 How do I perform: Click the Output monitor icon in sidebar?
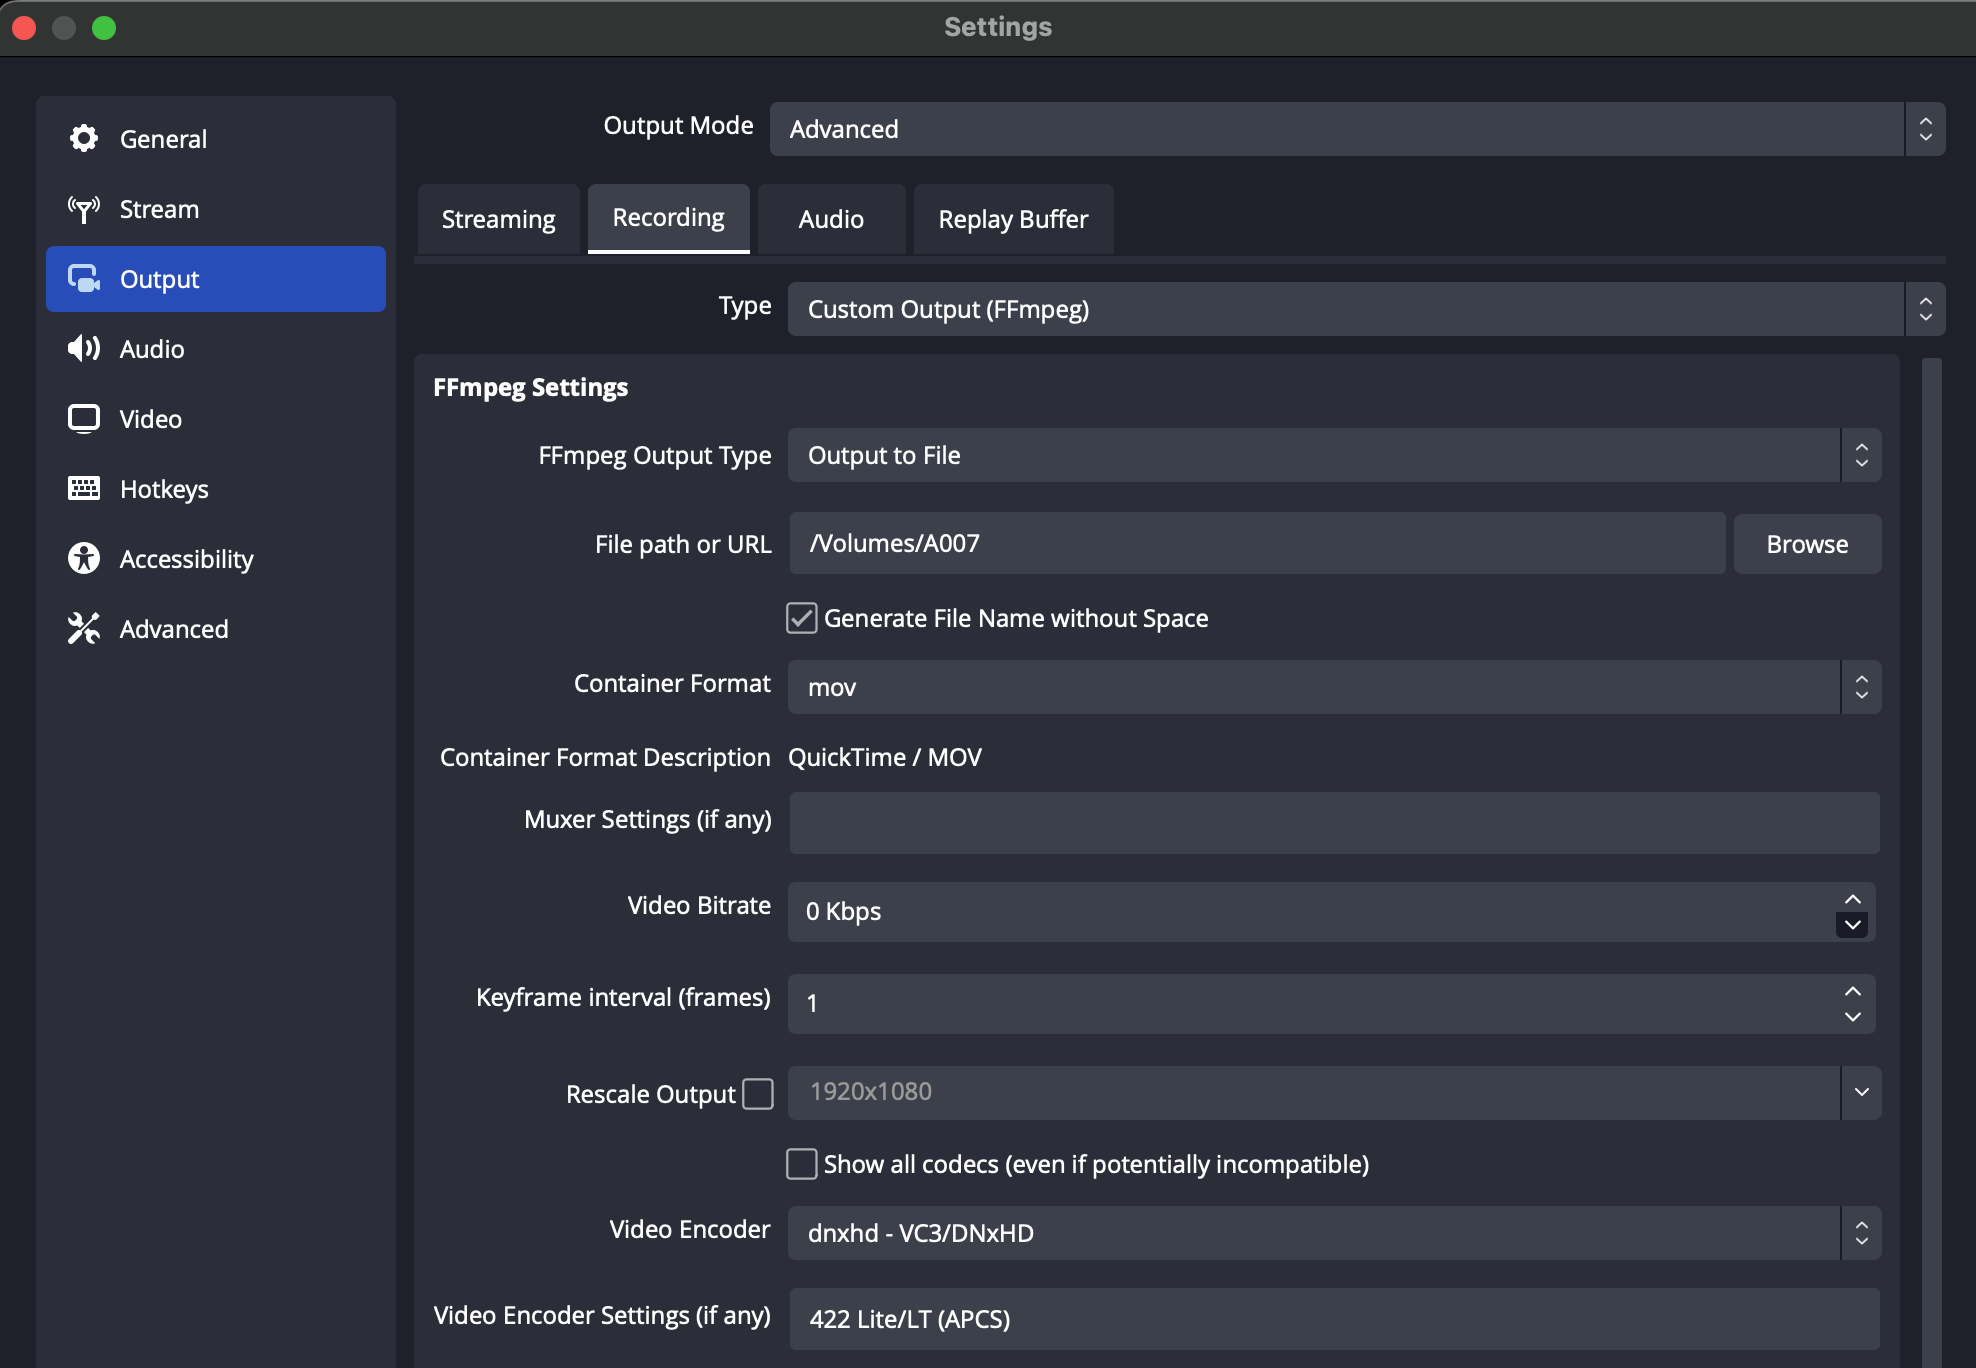tap(84, 279)
